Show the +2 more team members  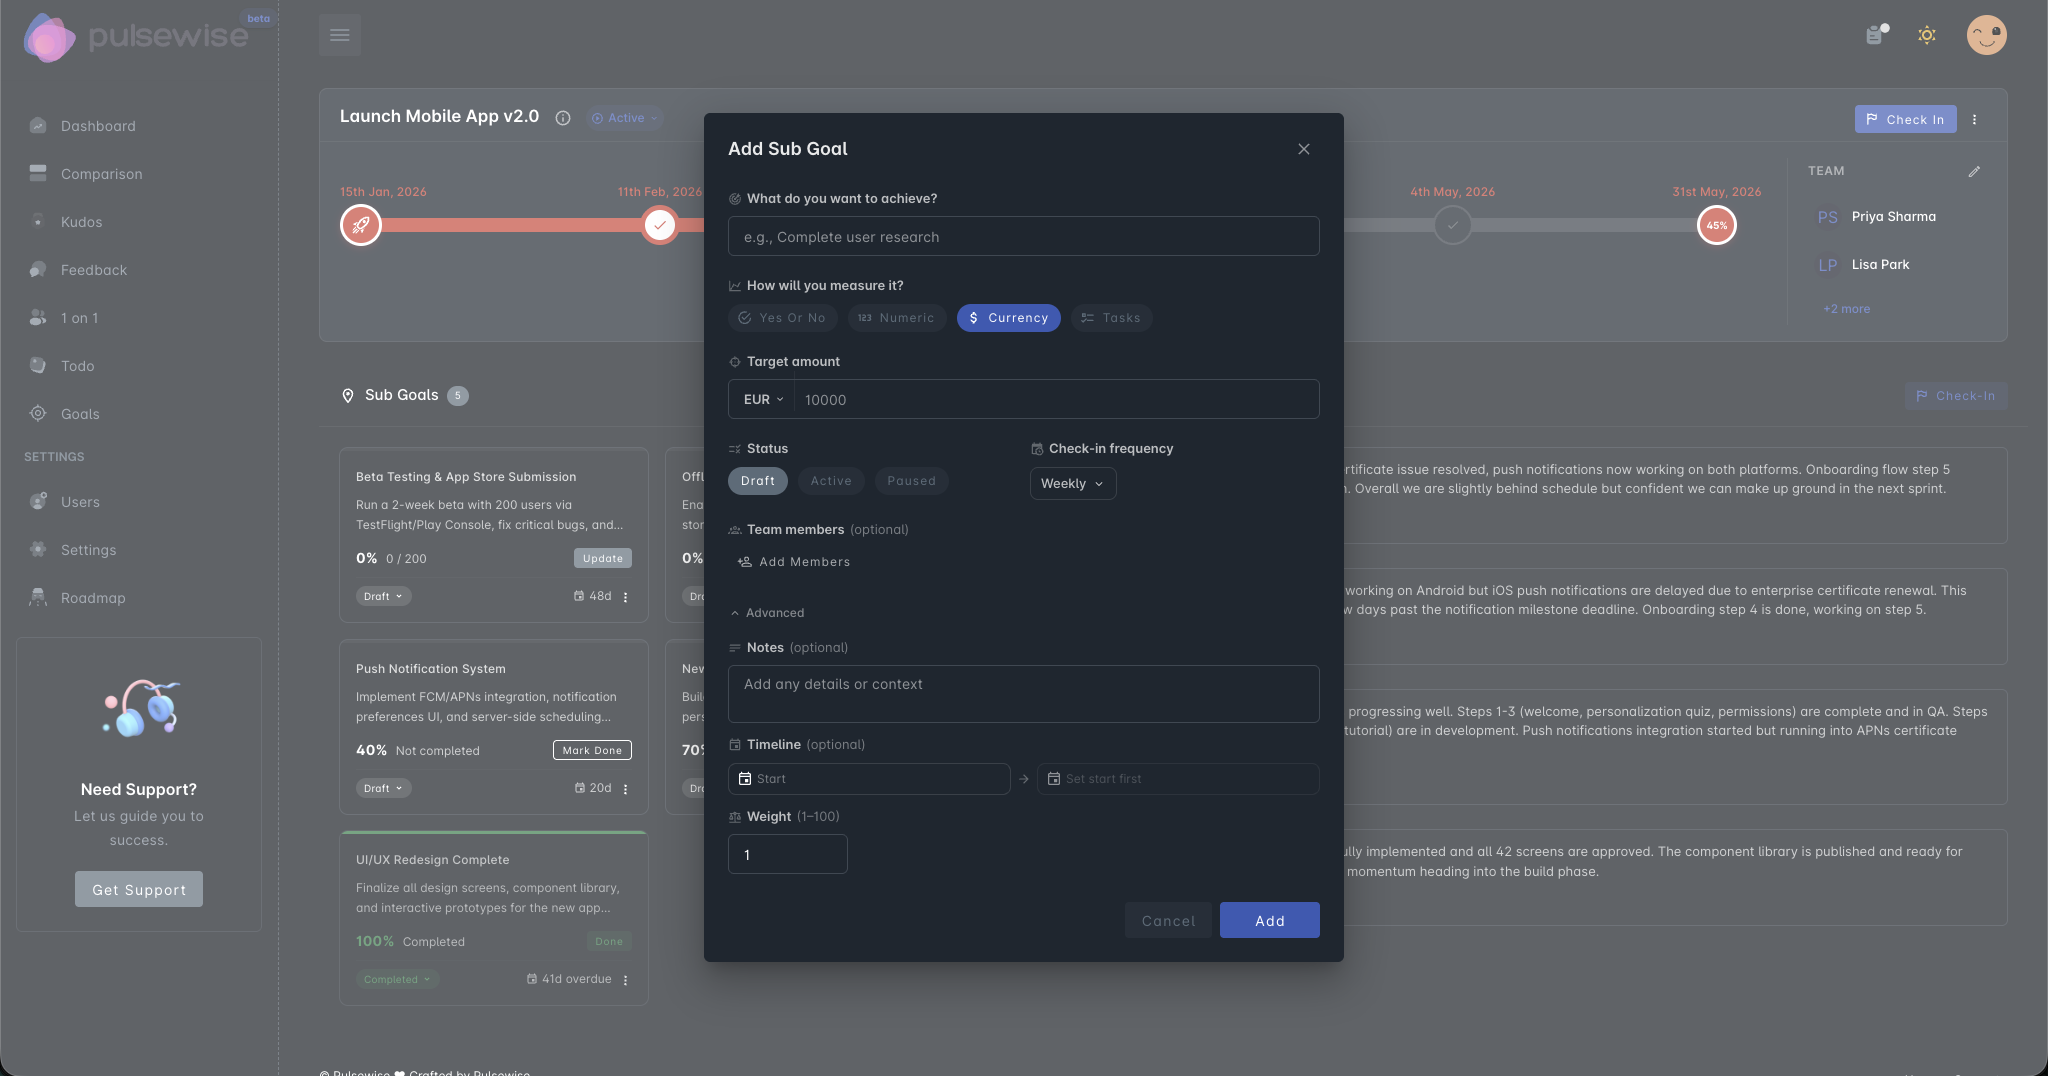[1846, 309]
